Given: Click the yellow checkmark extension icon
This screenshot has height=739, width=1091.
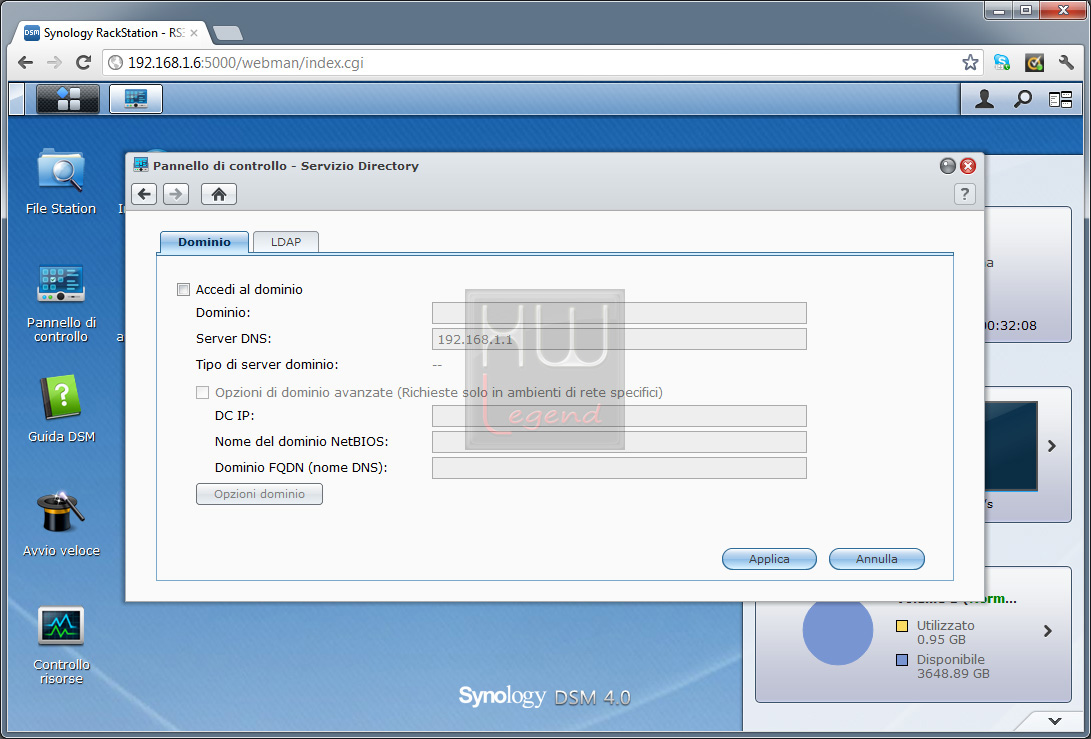Looking at the screenshot, I should pyautogui.click(x=1034, y=63).
